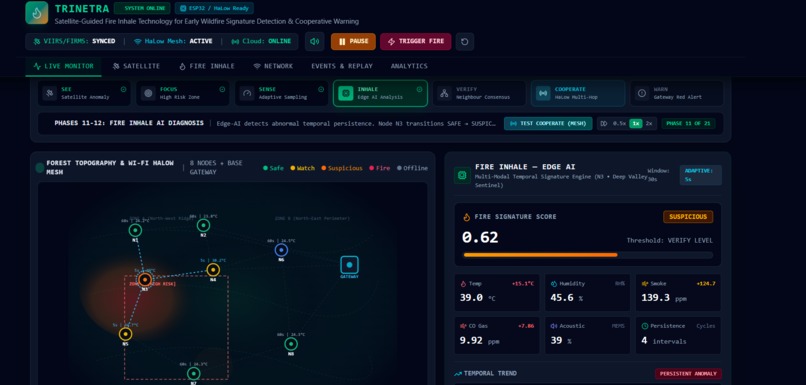Set playback speed to 0.5x

click(618, 124)
